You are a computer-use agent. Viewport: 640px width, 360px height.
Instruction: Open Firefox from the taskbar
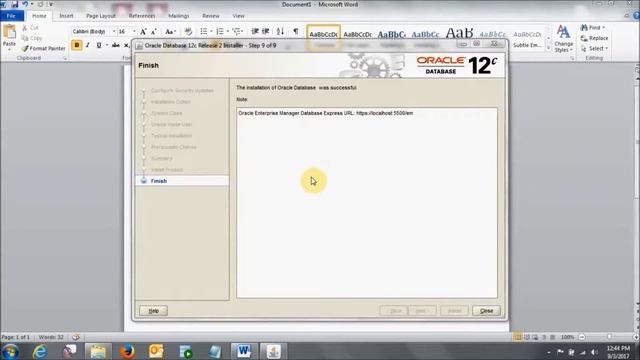pyautogui.click(x=127, y=351)
